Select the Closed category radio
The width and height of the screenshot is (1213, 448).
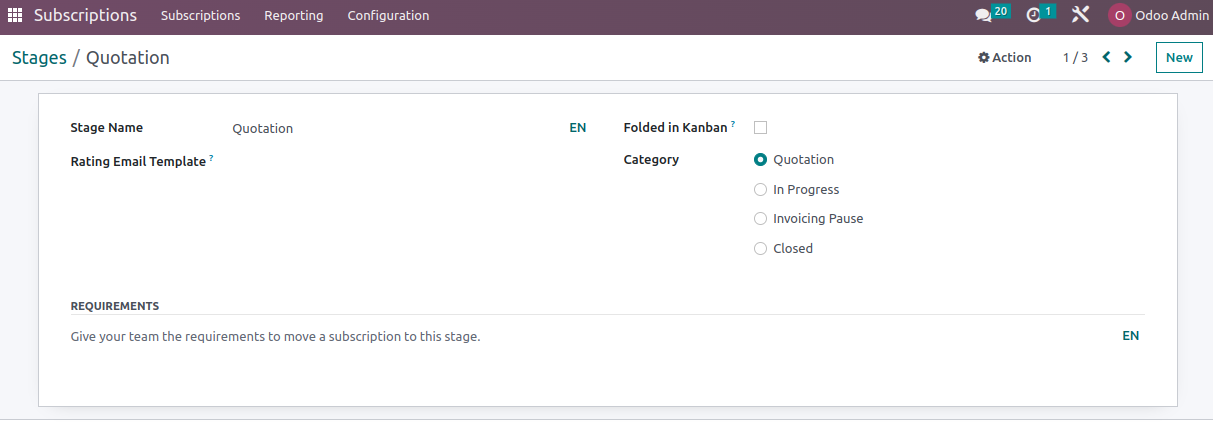pyautogui.click(x=760, y=249)
